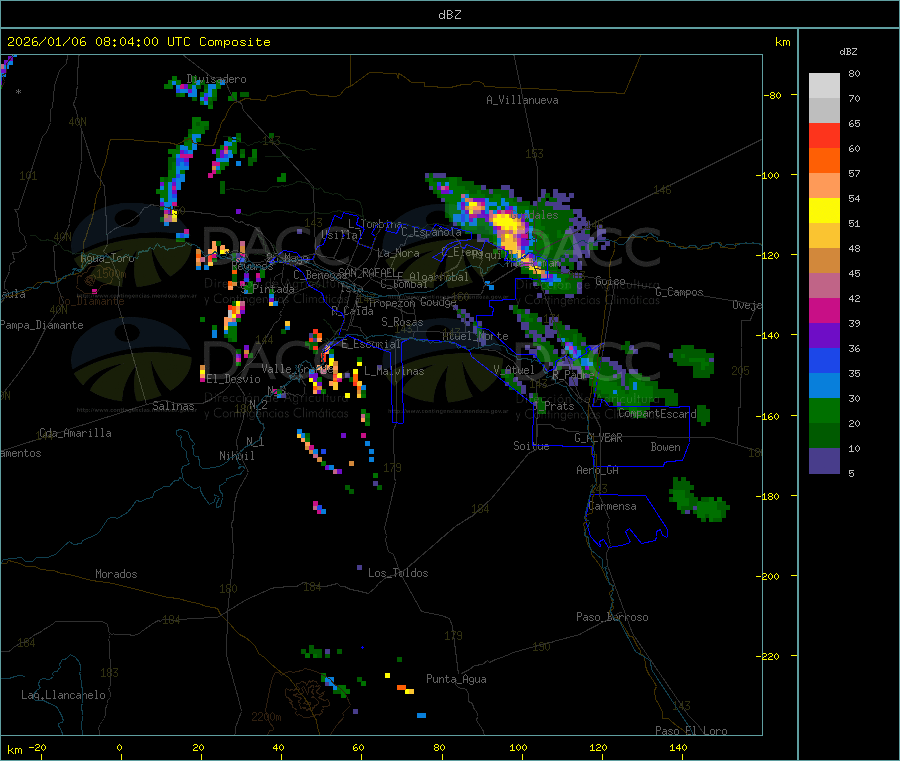This screenshot has height=761, width=900.
Task: Click the dBZ title at top
Action: [x=449, y=15]
